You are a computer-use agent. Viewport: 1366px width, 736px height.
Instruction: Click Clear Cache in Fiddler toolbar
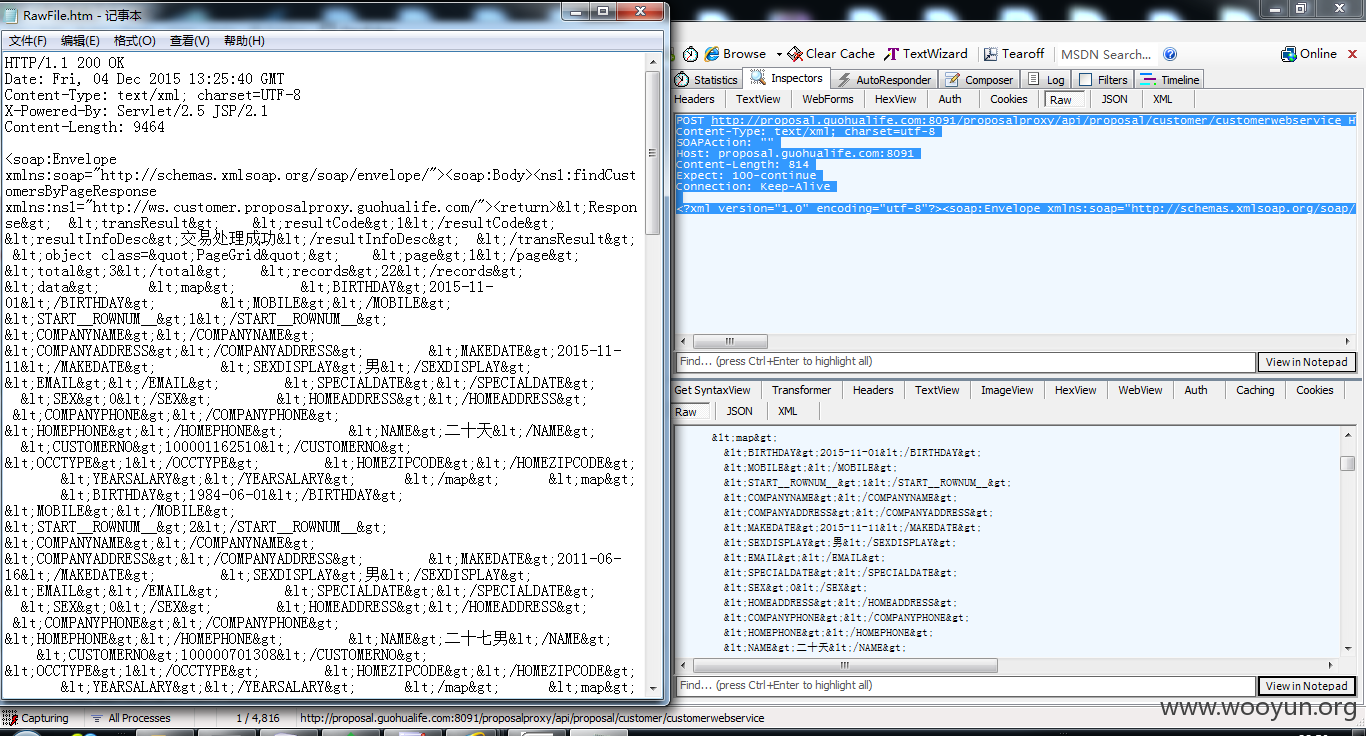tap(831, 54)
